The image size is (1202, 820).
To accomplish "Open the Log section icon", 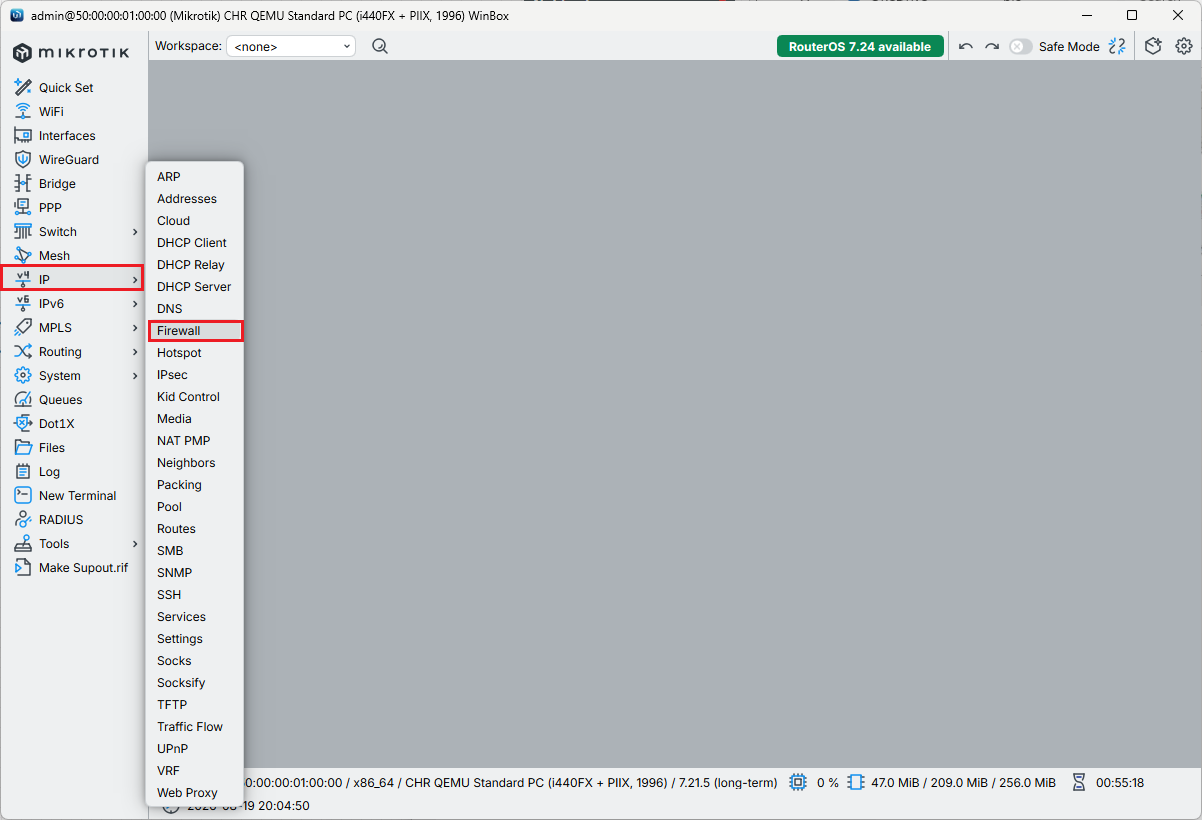I will (23, 471).
